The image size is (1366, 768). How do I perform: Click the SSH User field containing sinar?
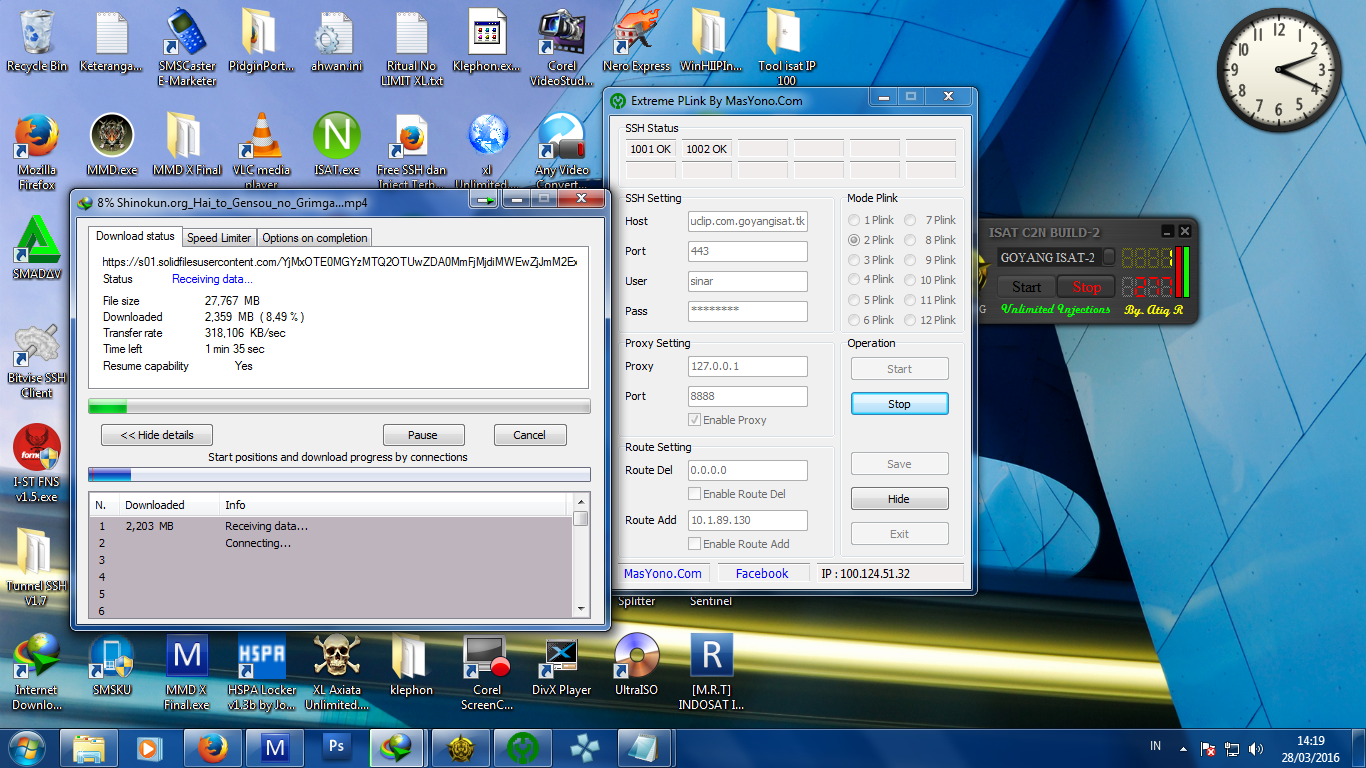(747, 281)
